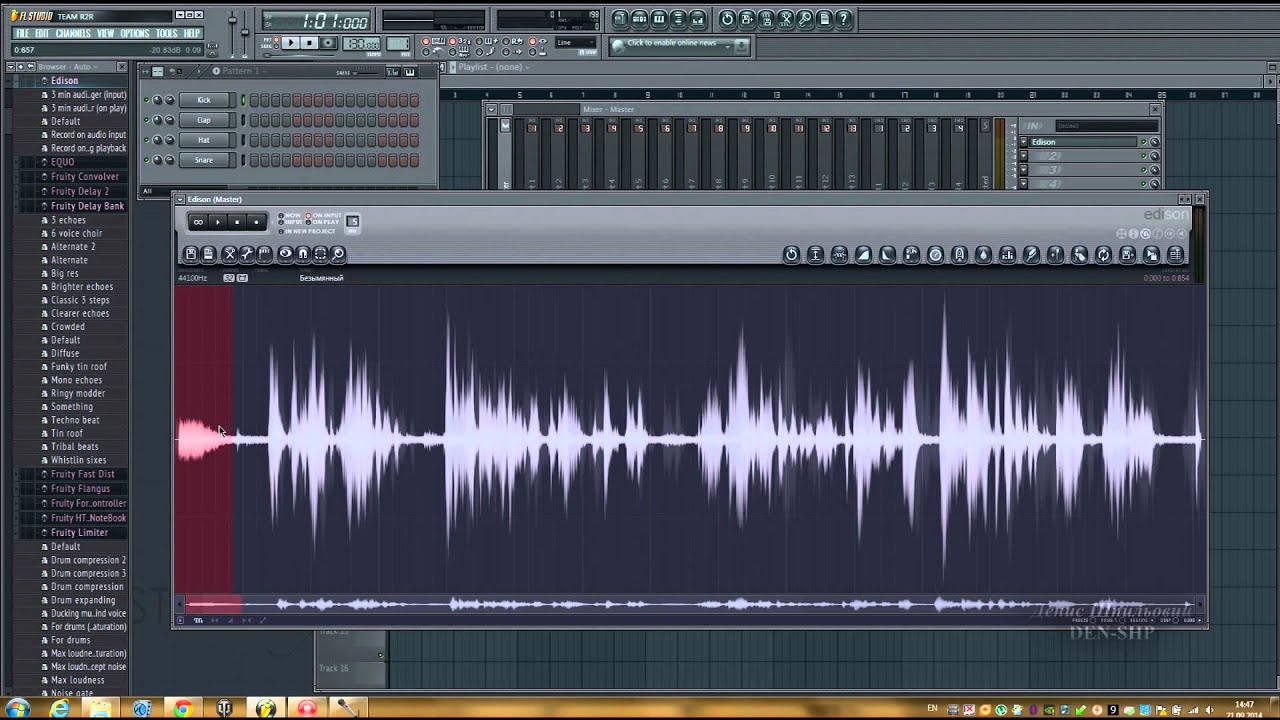Open the Edison window menu arrow

point(181,200)
